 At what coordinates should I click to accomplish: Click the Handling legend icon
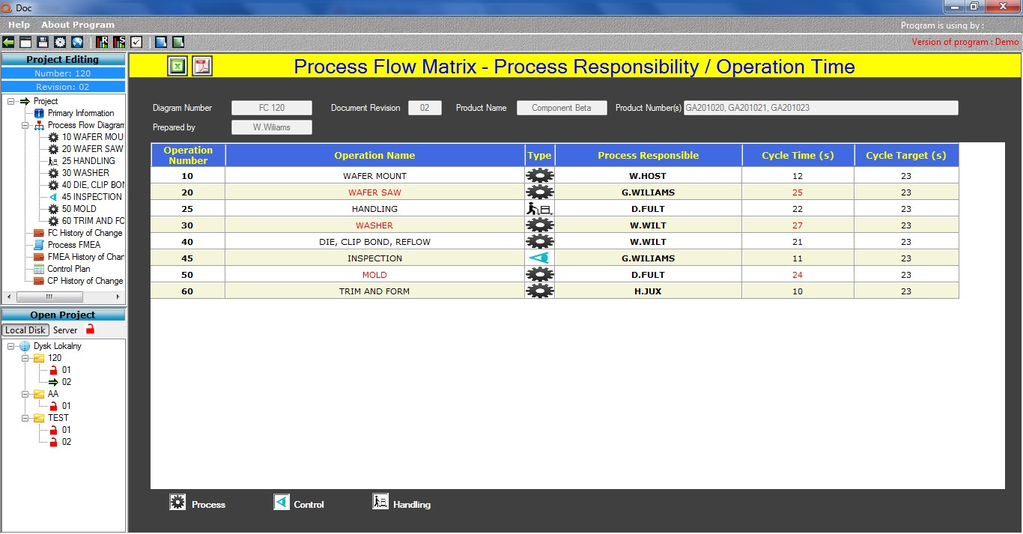380,502
